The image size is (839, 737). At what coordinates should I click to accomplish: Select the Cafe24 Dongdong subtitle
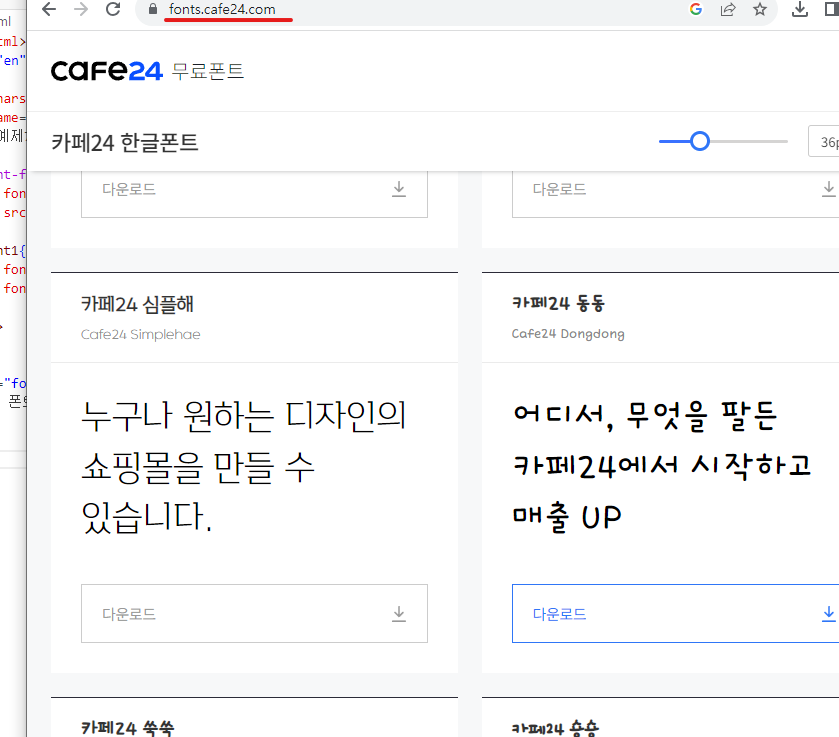(x=568, y=334)
